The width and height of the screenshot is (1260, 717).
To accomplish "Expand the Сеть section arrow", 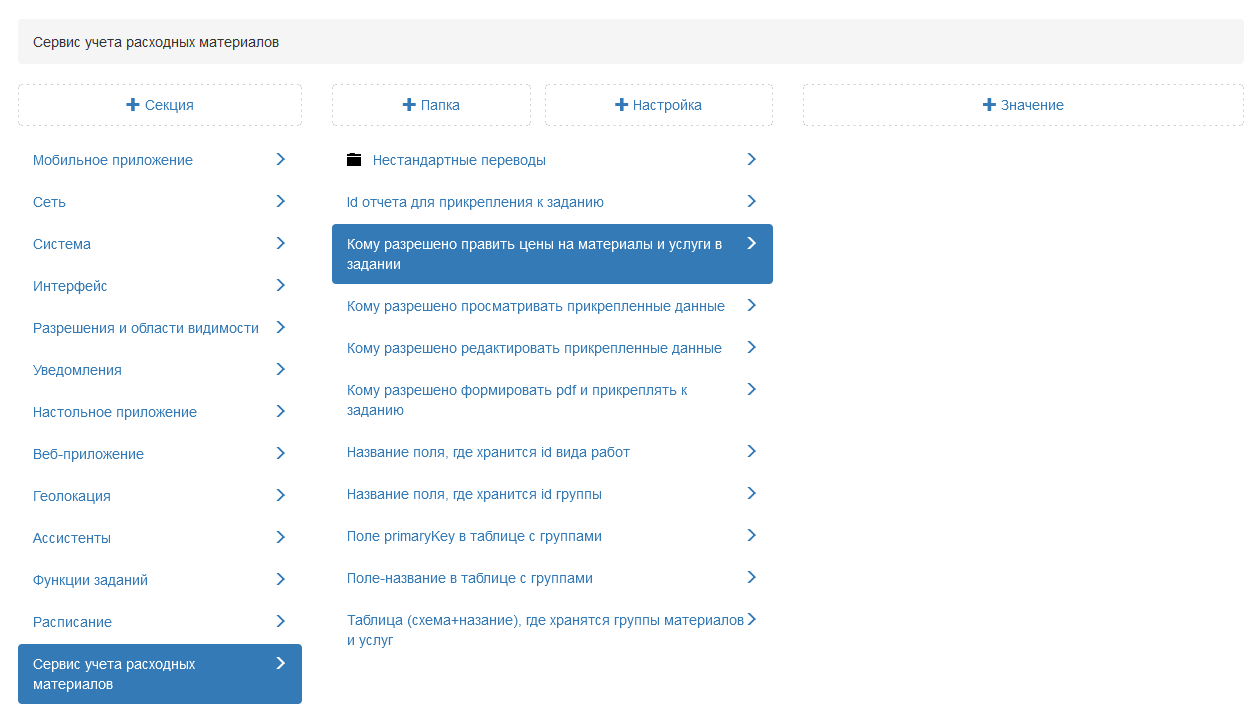I will tap(280, 201).
